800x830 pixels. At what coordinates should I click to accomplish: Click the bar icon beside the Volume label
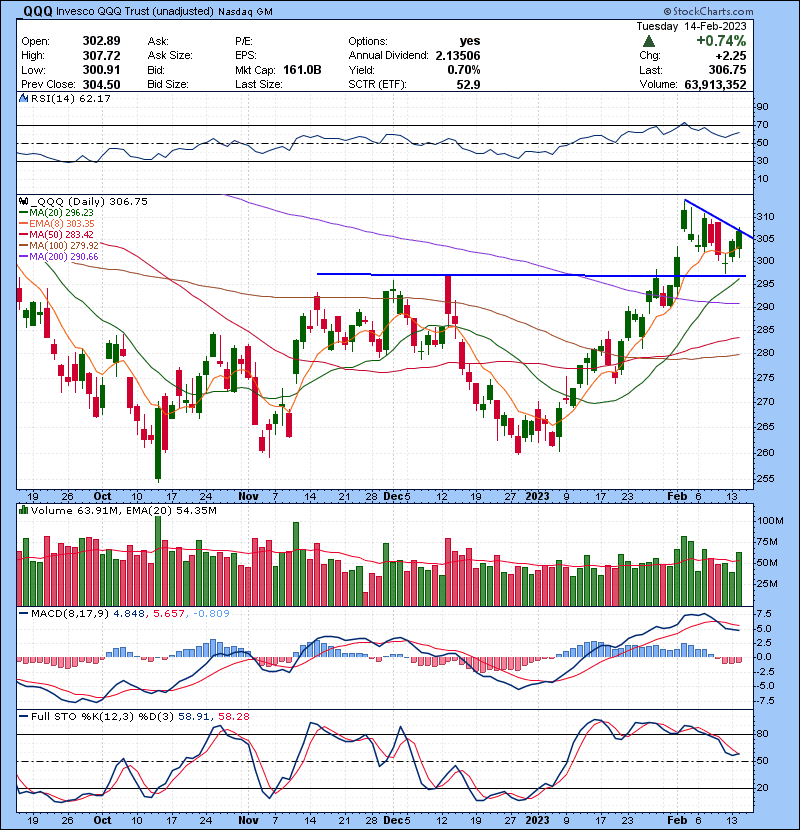23,510
